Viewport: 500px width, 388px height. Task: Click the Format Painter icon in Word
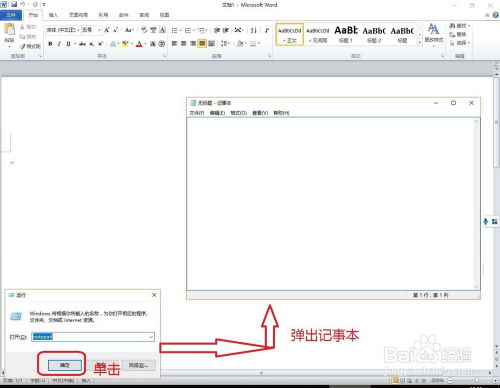click(30, 46)
